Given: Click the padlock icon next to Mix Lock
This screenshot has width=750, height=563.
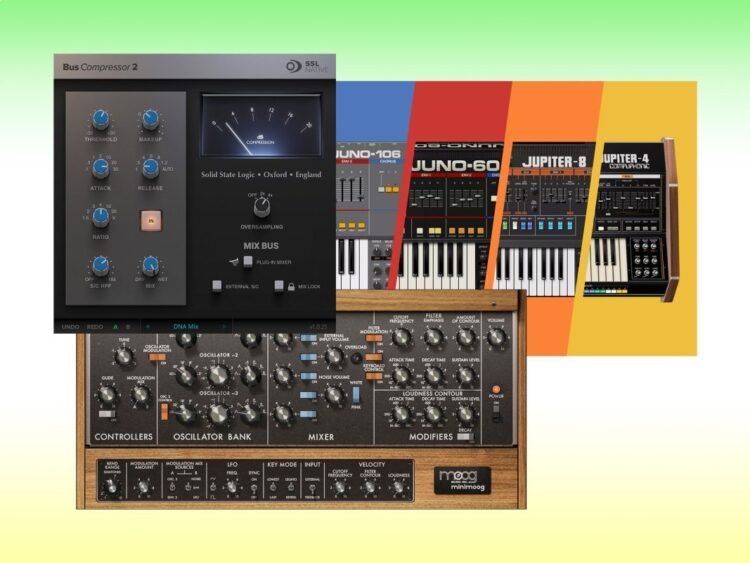Looking at the screenshot, I should (x=291, y=287).
